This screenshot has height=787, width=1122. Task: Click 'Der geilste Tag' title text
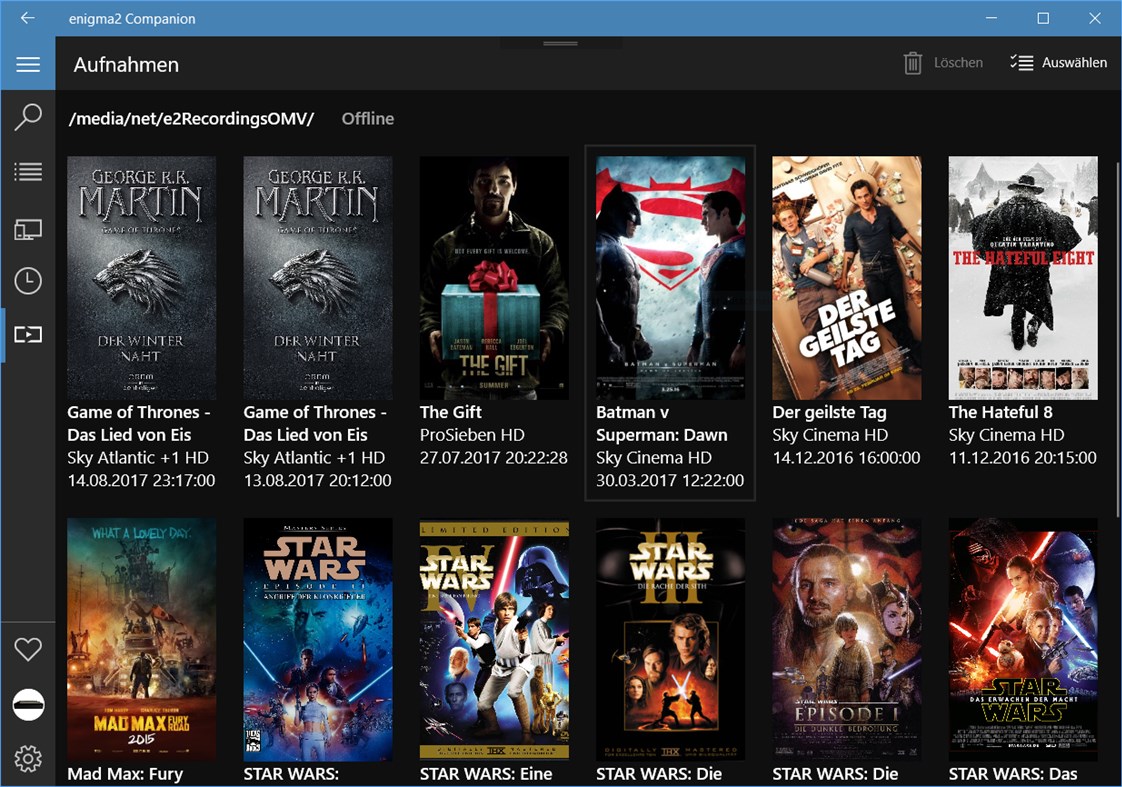click(x=829, y=412)
